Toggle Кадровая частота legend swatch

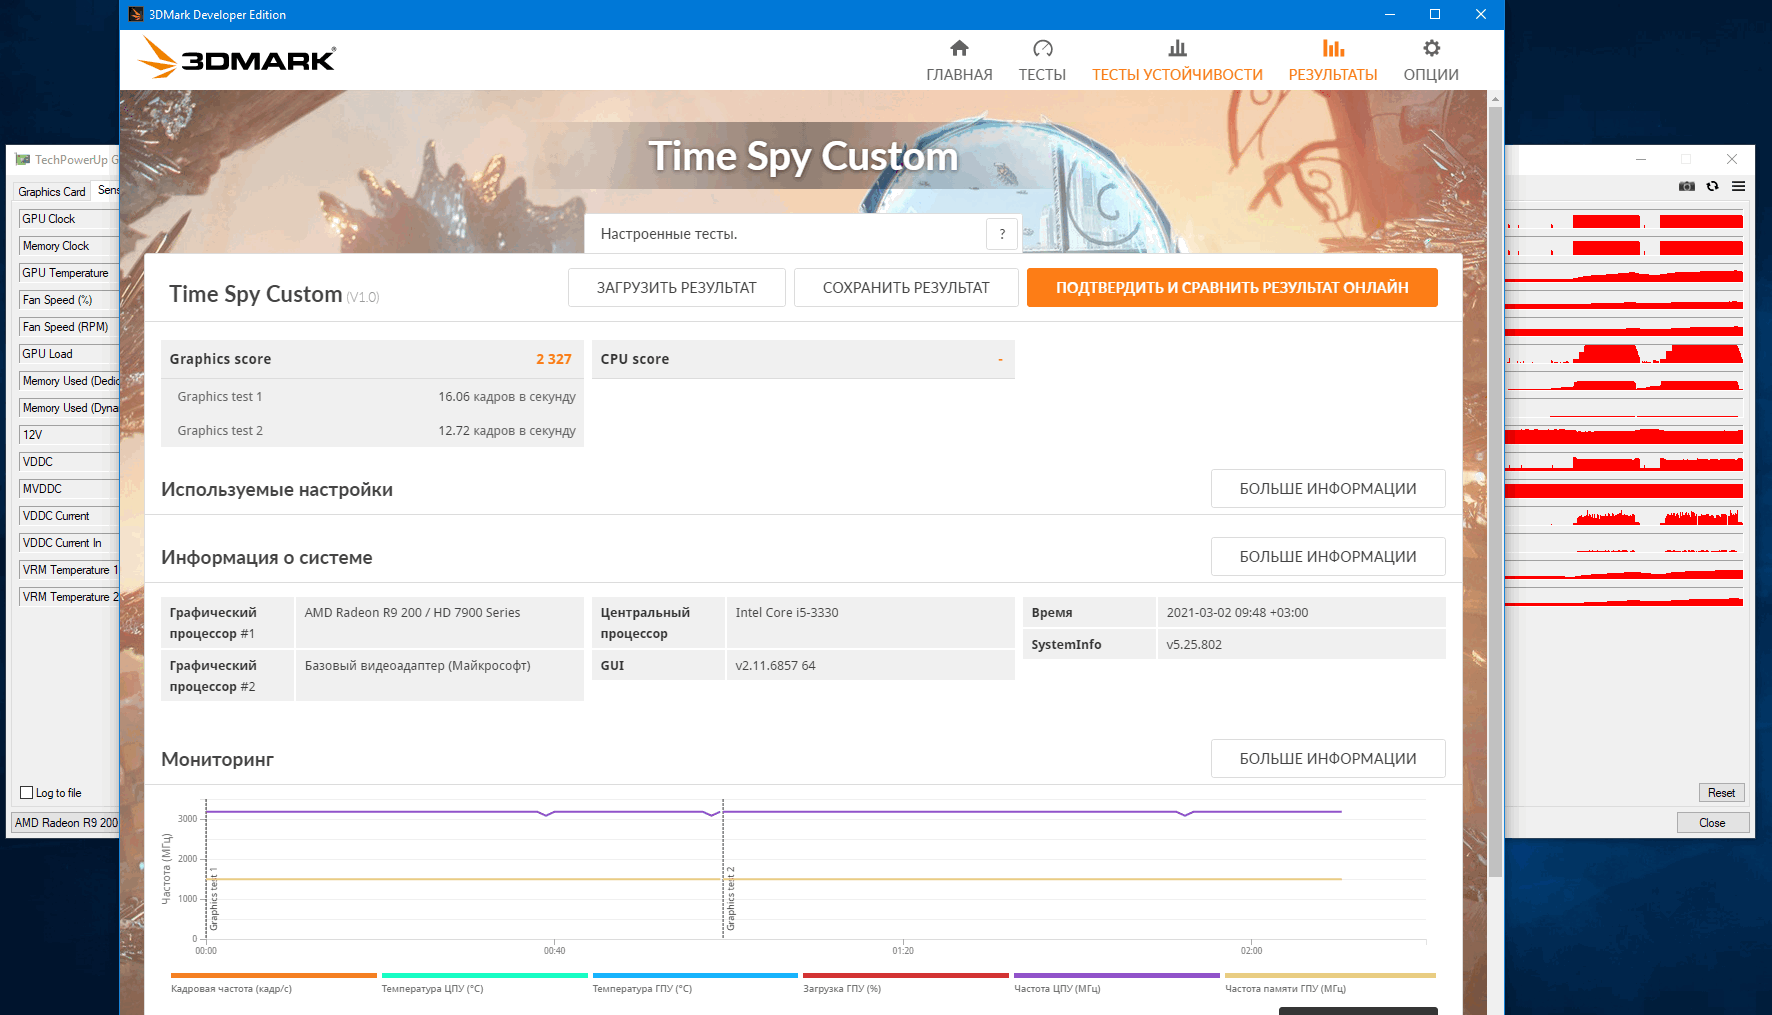coord(274,975)
